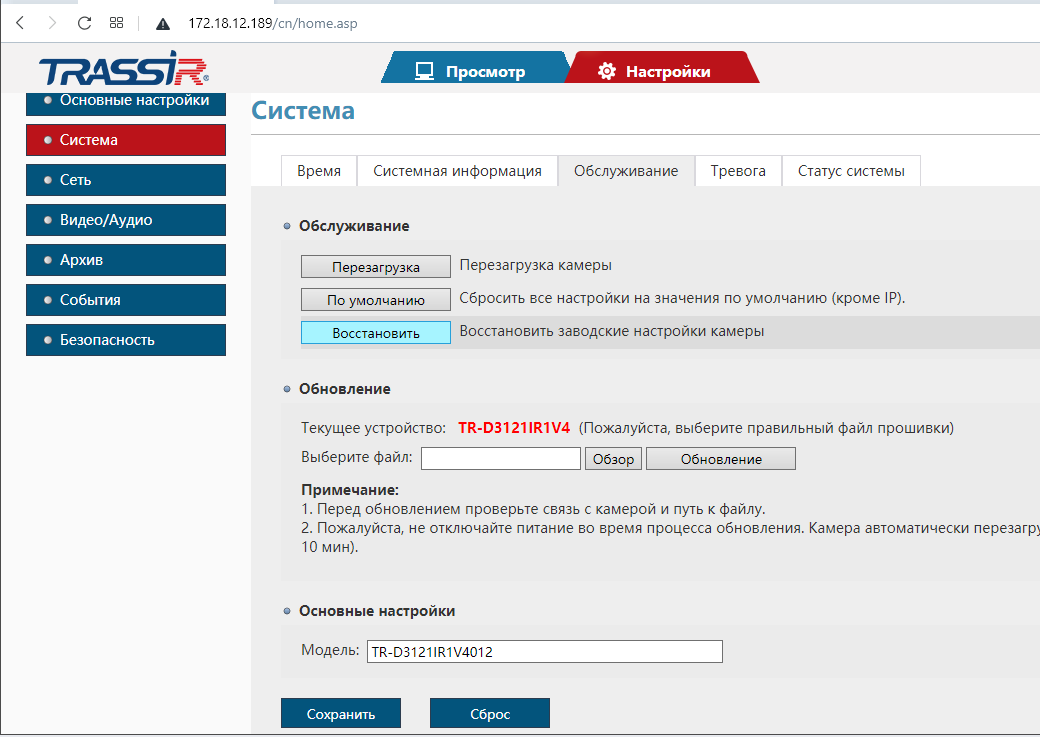This screenshot has height=737, width=1040.
Task: Switch to the Время tab
Action: tap(319, 171)
